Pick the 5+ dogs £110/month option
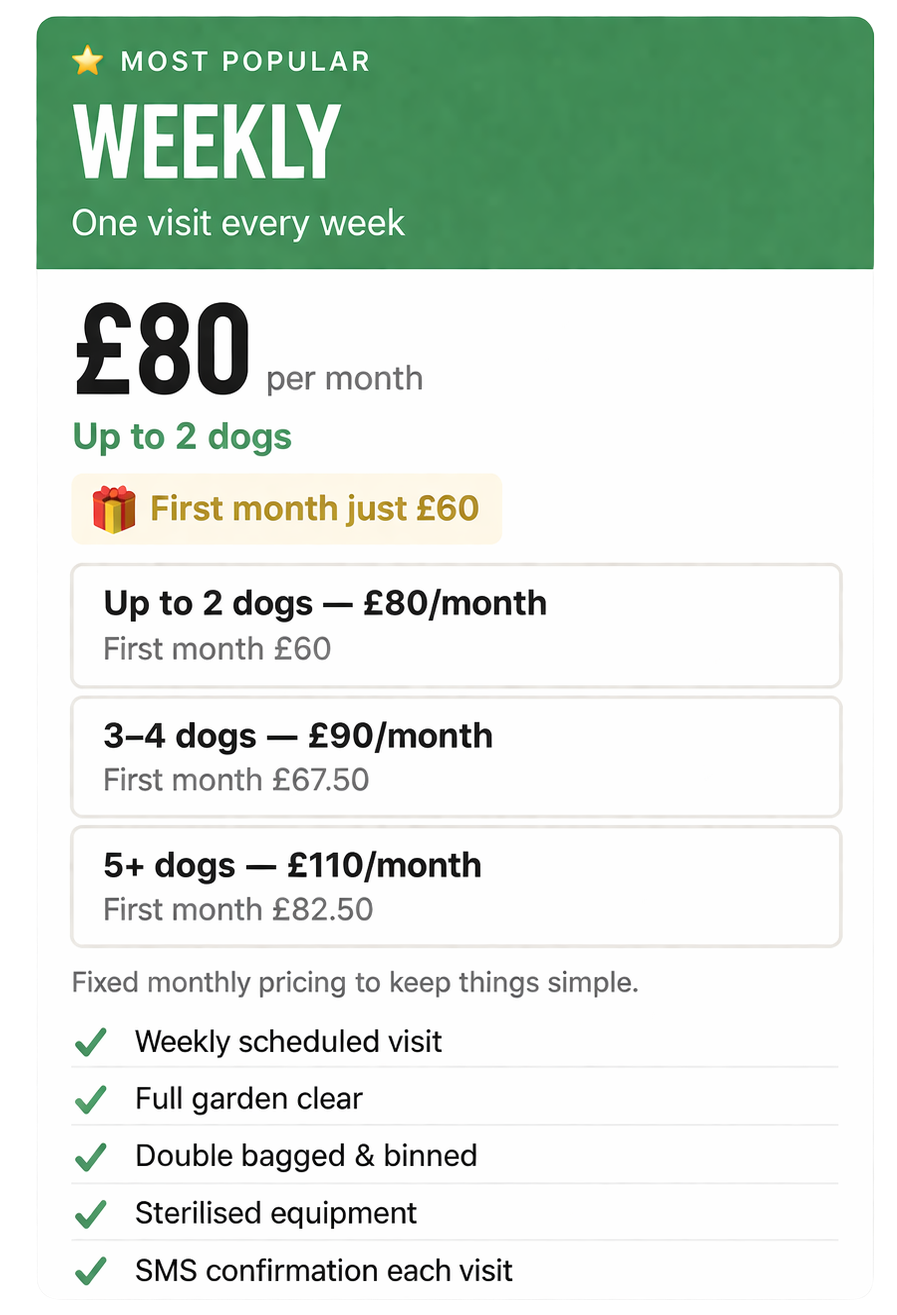Viewport: 897px width, 1315px height. click(x=456, y=886)
